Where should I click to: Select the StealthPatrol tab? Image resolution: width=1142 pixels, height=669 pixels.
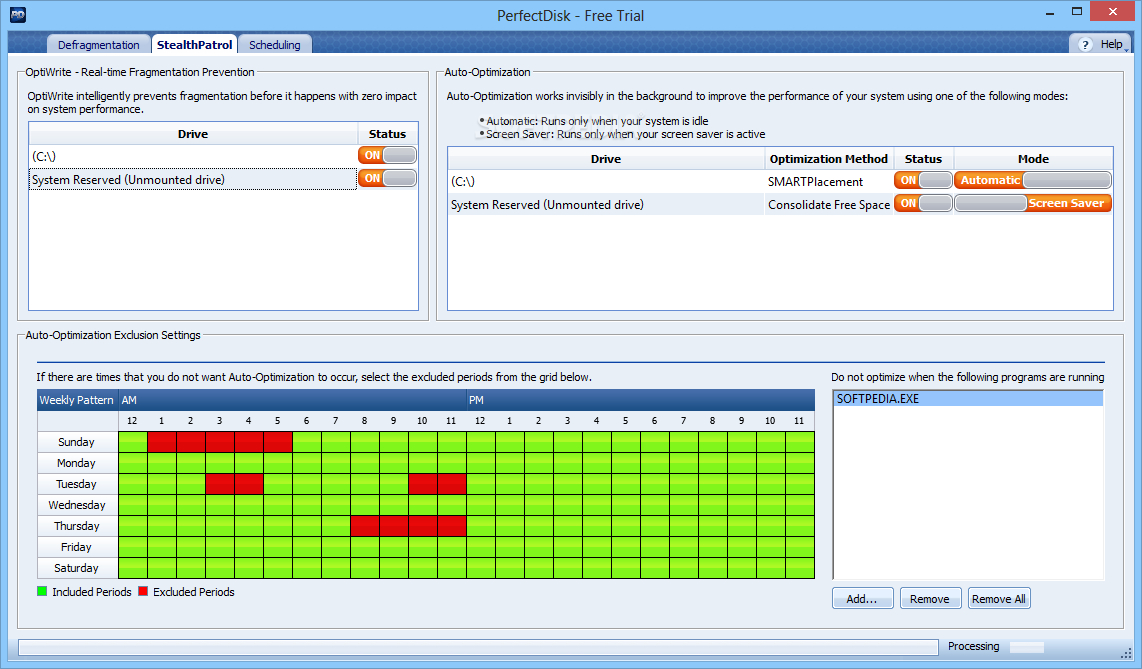pos(194,44)
